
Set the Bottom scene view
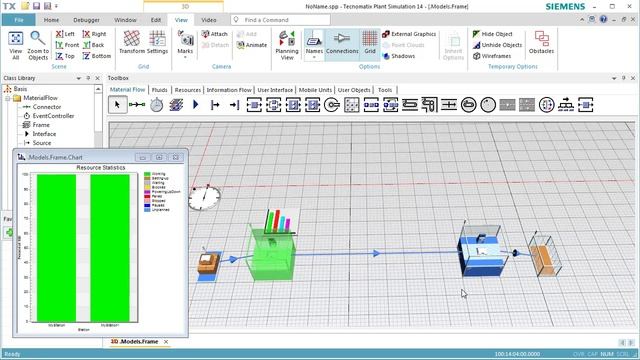[97, 56]
